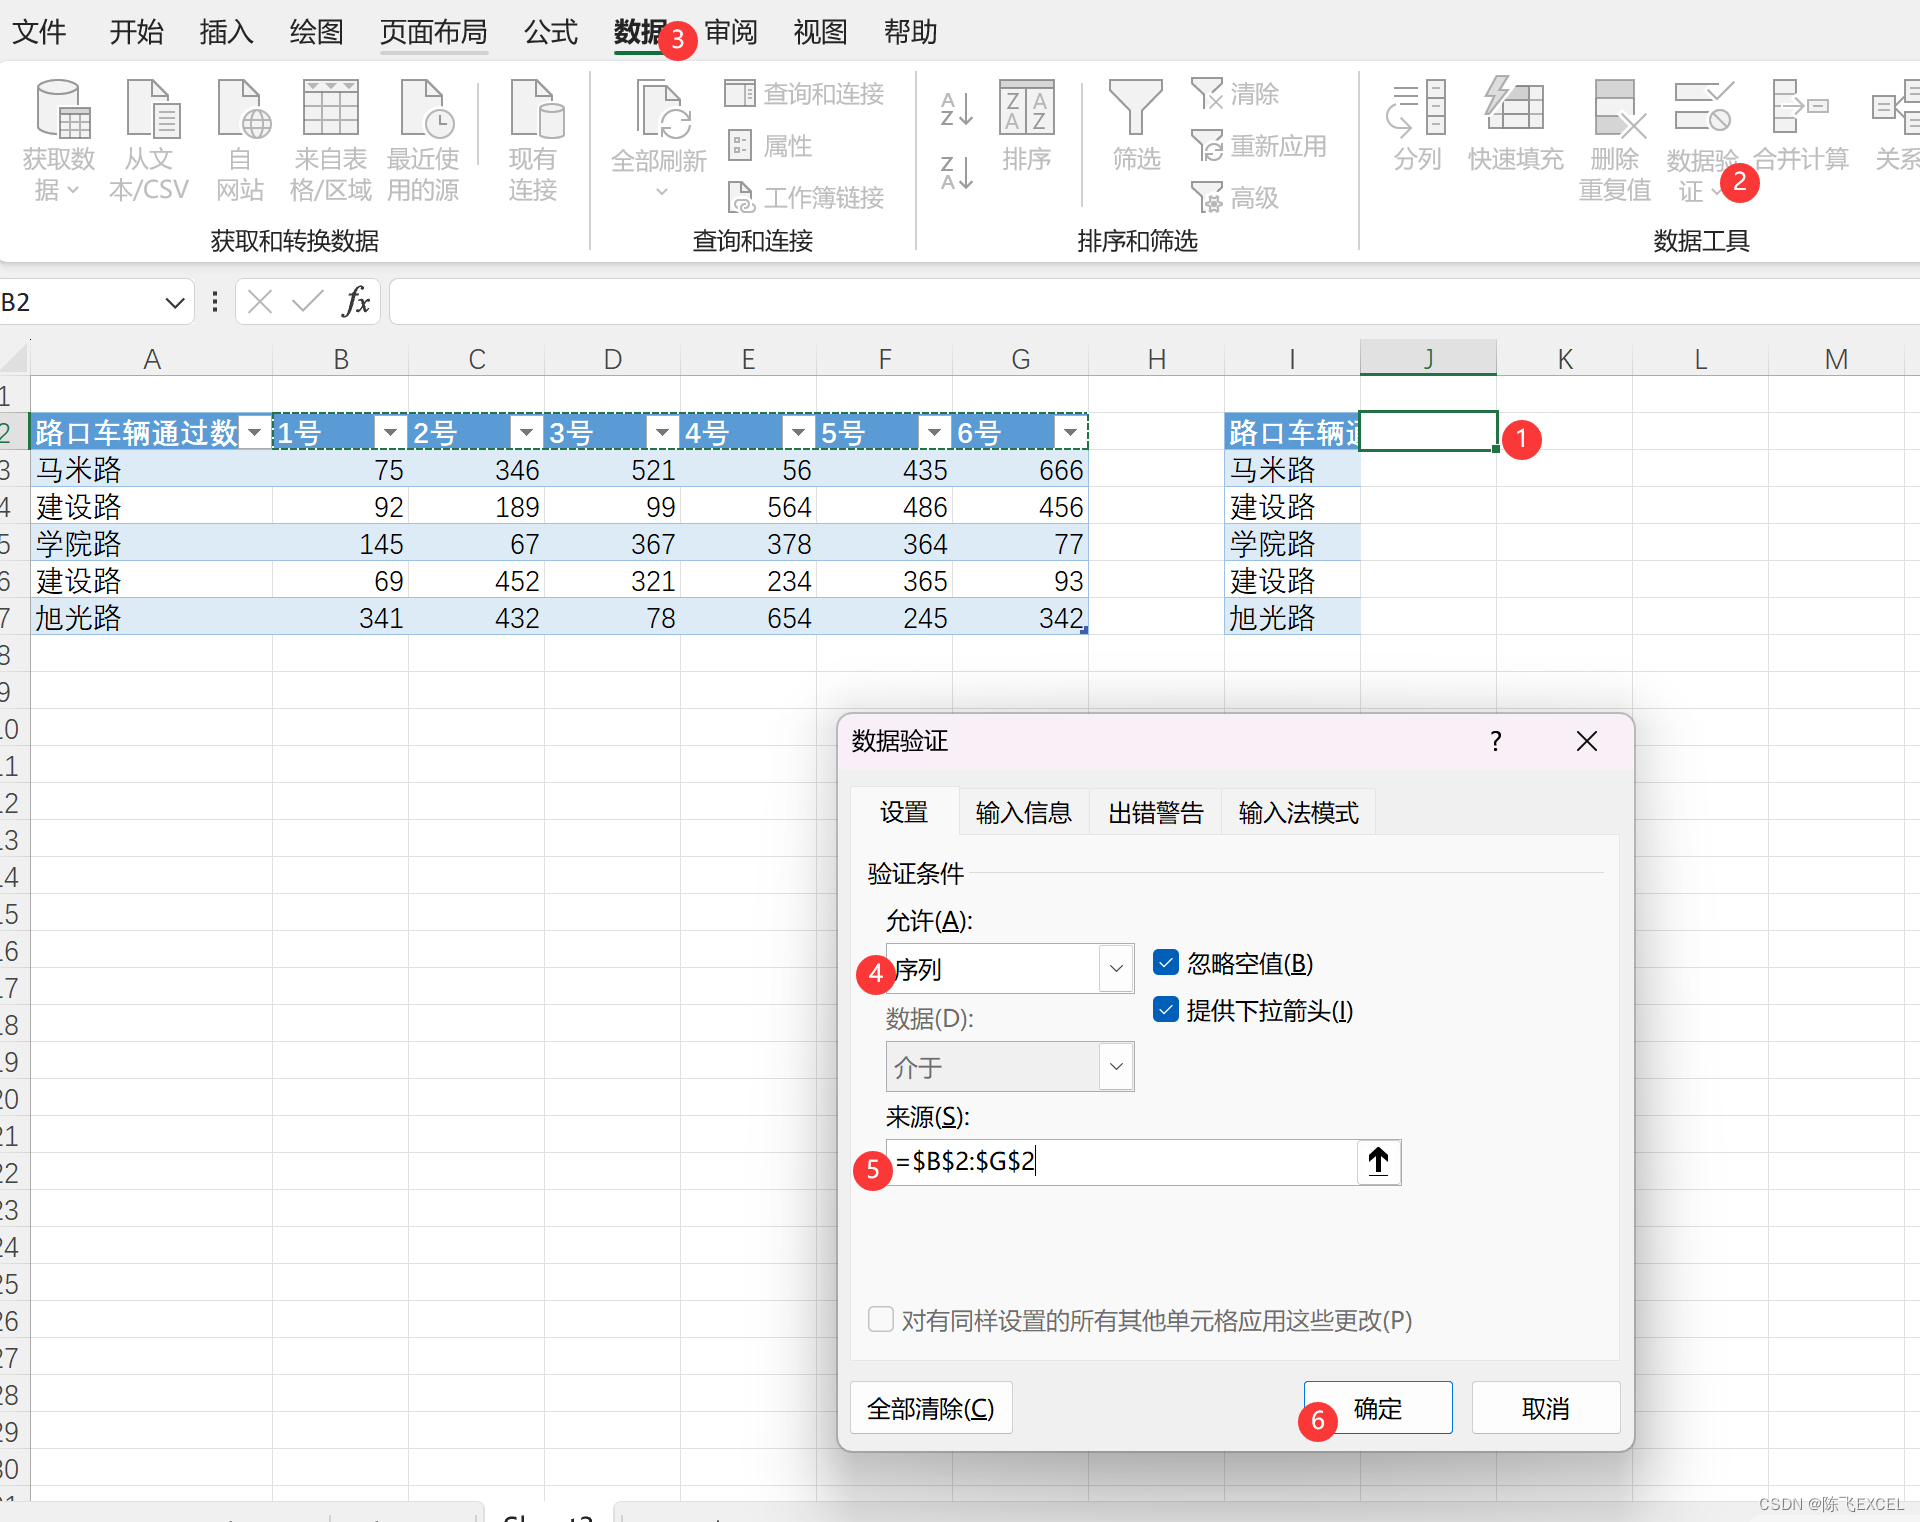Image resolution: width=1920 pixels, height=1522 pixels.
Task: Open the 页面布局 ribbon tab
Action: [x=433, y=32]
